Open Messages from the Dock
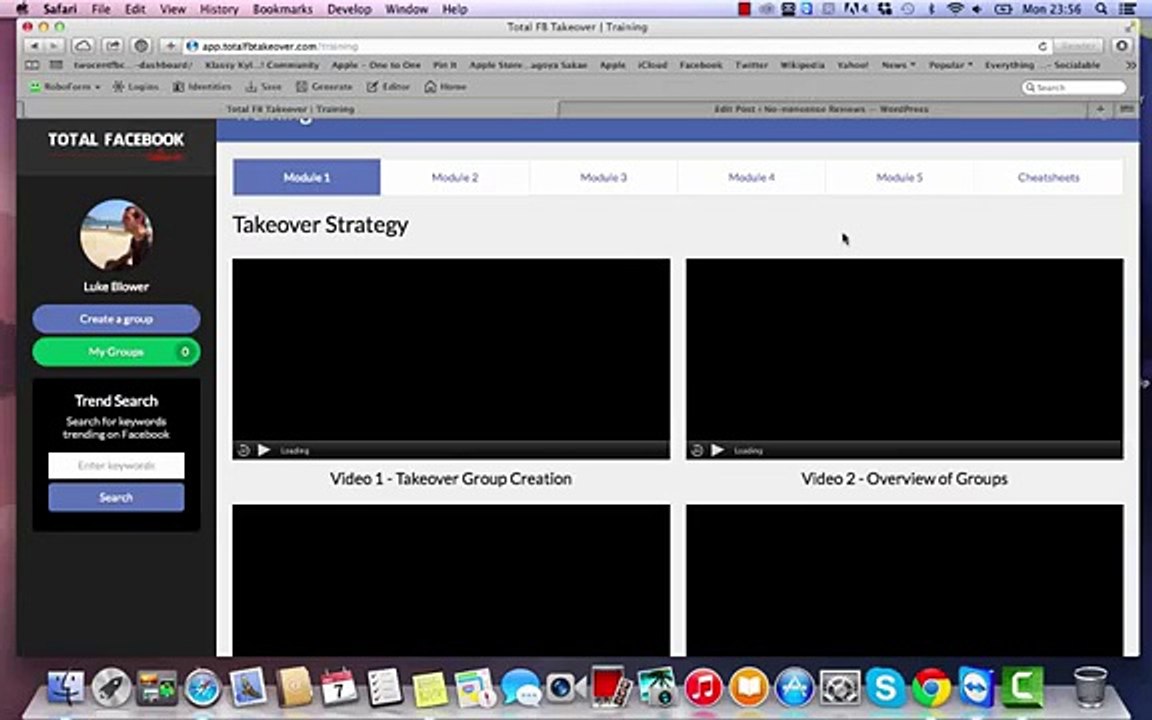Screen dimensions: 1152x720 (x=520, y=688)
